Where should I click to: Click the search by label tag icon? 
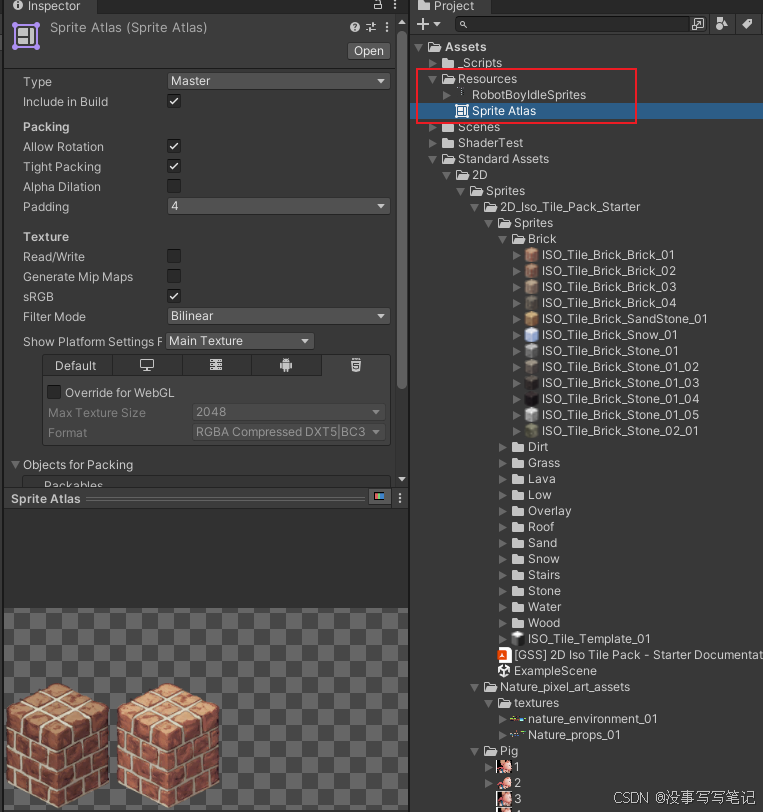[747, 24]
